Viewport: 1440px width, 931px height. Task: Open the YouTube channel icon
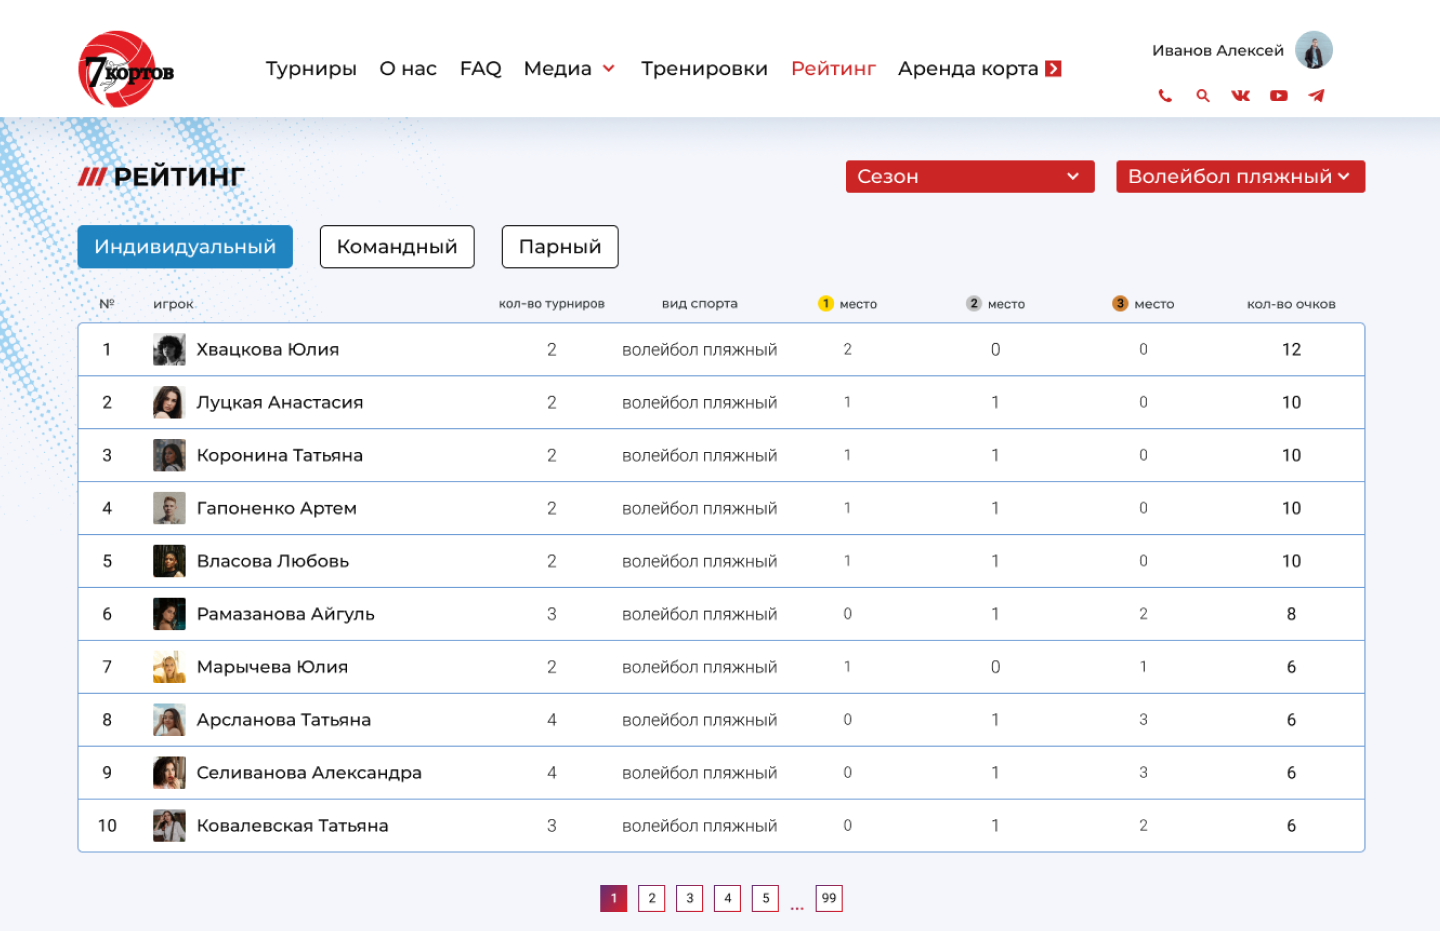[x=1278, y=96]
